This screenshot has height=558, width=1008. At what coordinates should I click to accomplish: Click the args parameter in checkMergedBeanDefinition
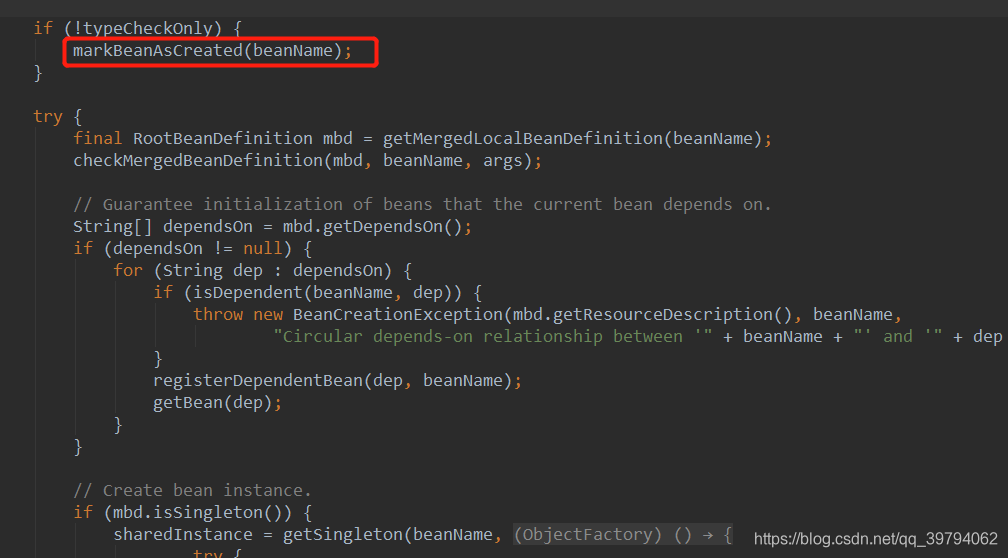[x=503, y=160]
